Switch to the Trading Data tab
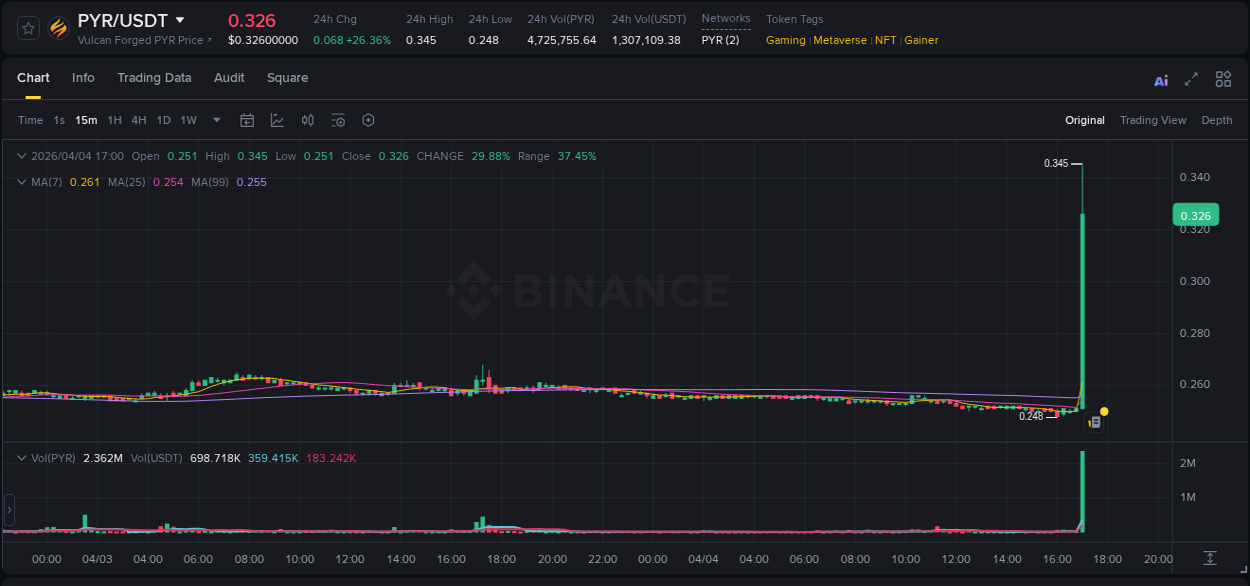The width and height of the screenshot is (1250, 586). [154, 78]
